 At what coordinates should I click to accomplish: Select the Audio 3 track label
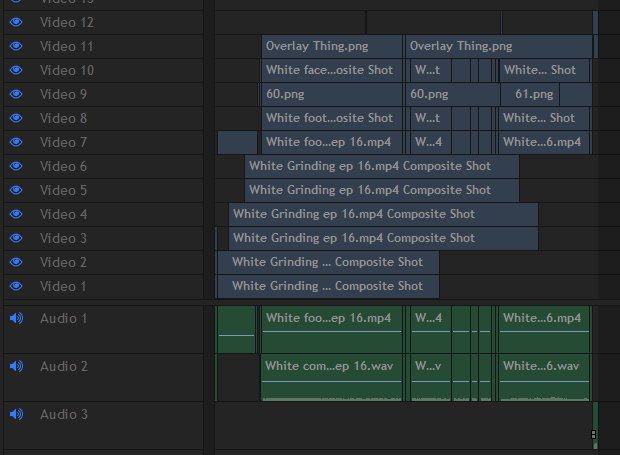pyautogui.click(x=64, y=415)
